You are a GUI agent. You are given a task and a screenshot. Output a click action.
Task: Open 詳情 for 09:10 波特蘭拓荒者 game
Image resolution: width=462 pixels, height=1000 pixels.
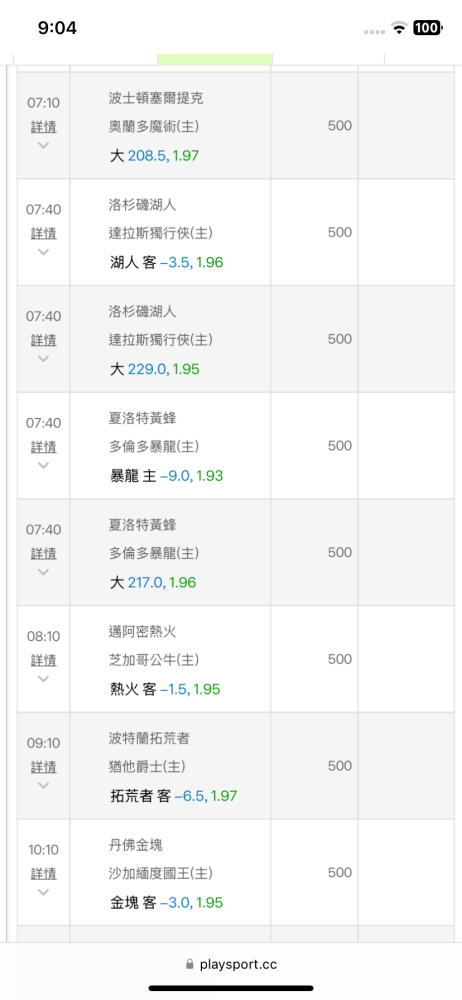pos(43,767)
